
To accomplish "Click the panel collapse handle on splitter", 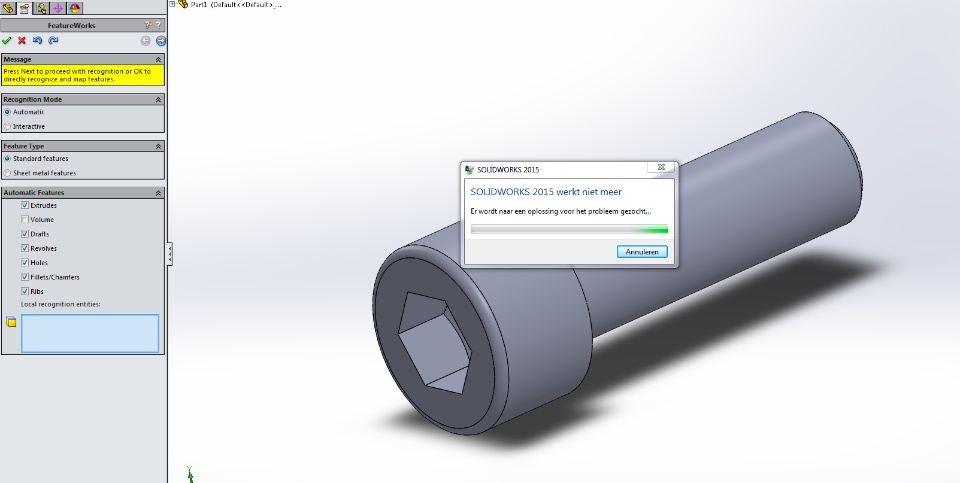I will click(x=170, y=254).
